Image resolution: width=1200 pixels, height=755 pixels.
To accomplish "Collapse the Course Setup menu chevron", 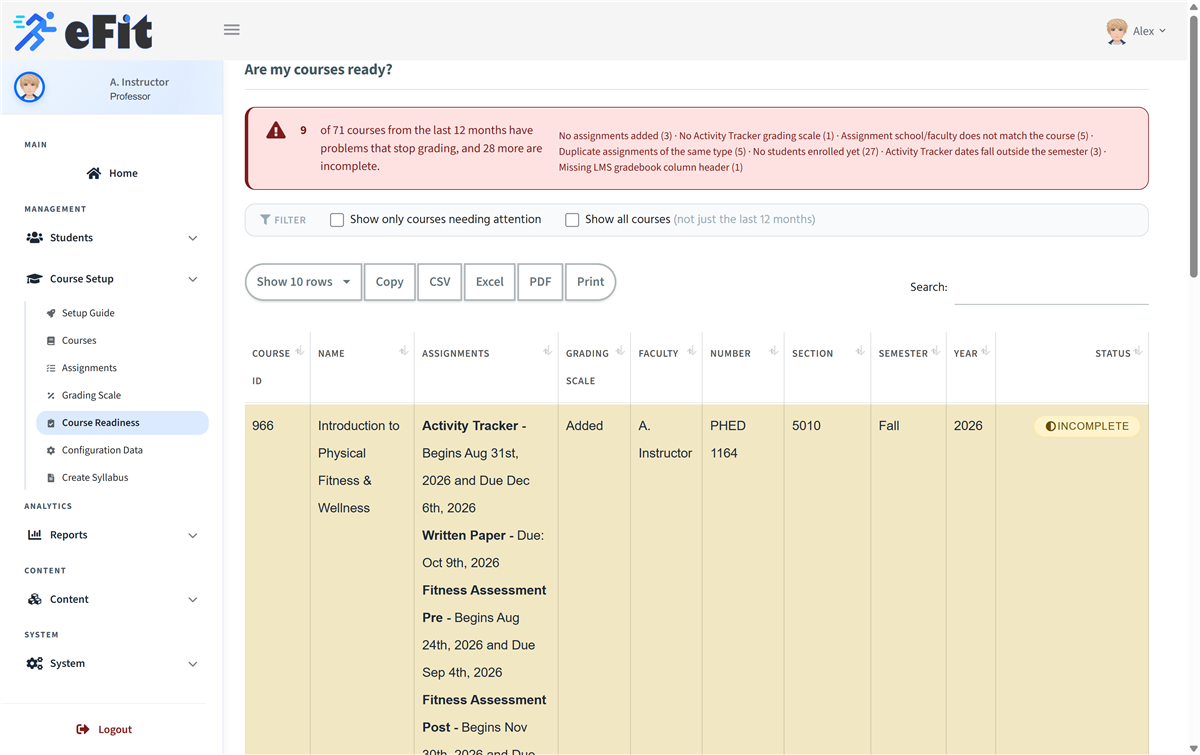I will coord(193,279).
